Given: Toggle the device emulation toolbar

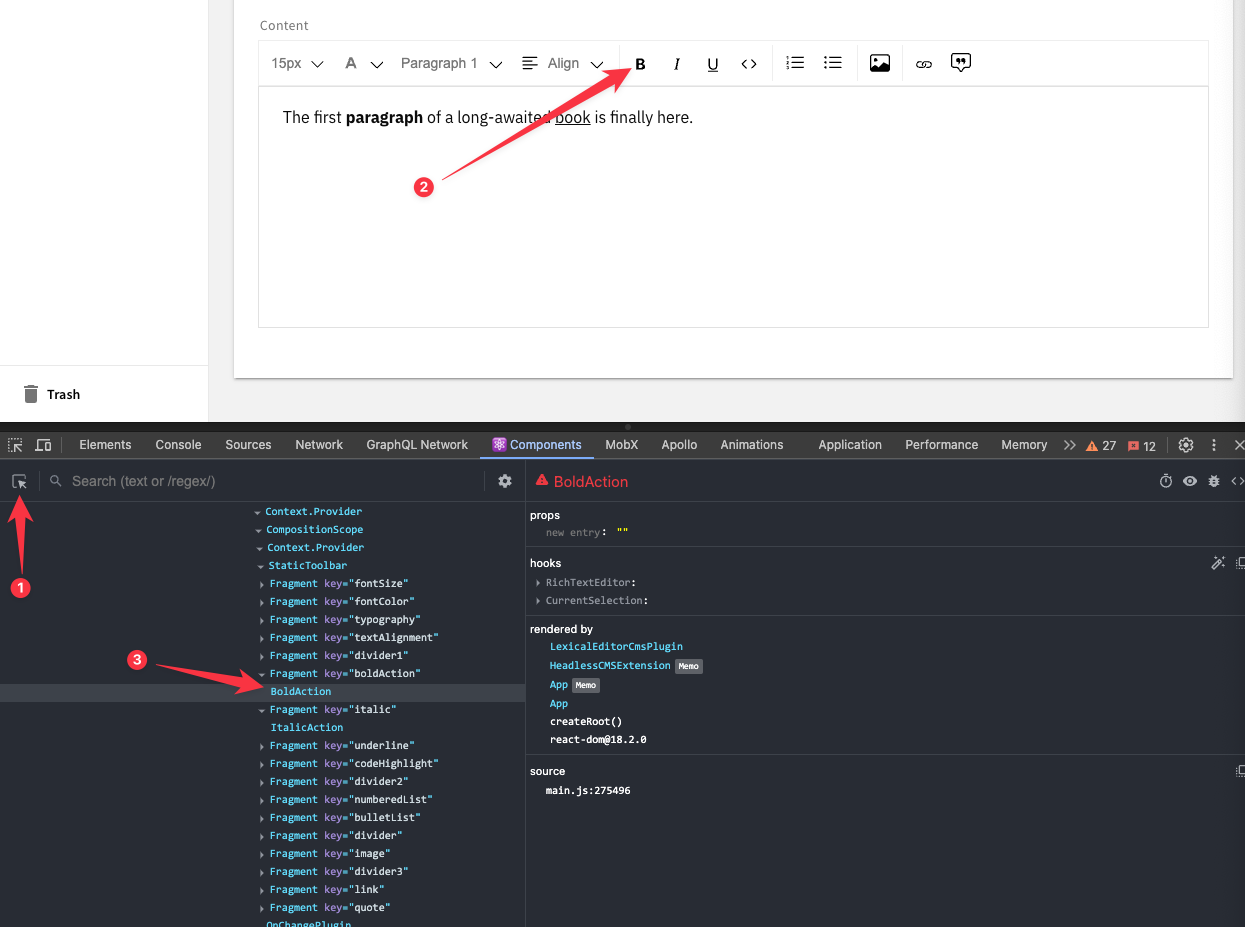Looking at the screenshot, I should click(x=41, y=444).
